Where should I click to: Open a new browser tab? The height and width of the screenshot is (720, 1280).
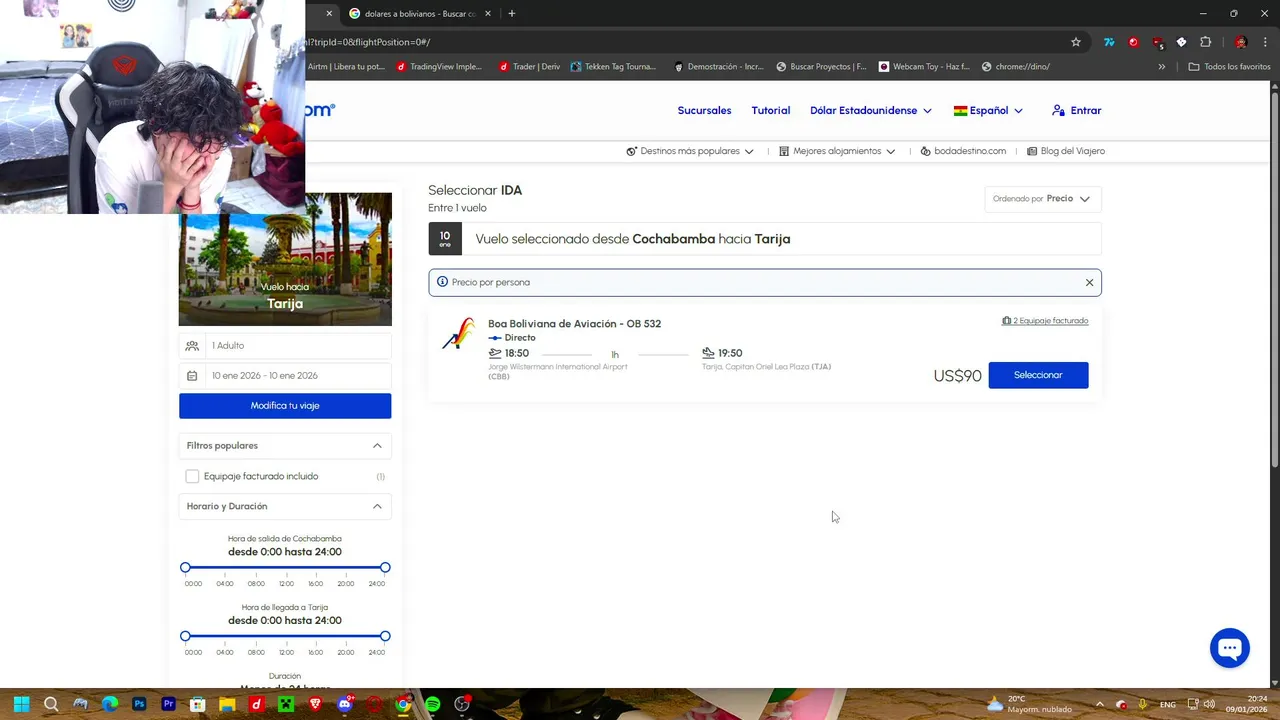tap(511, 14)
